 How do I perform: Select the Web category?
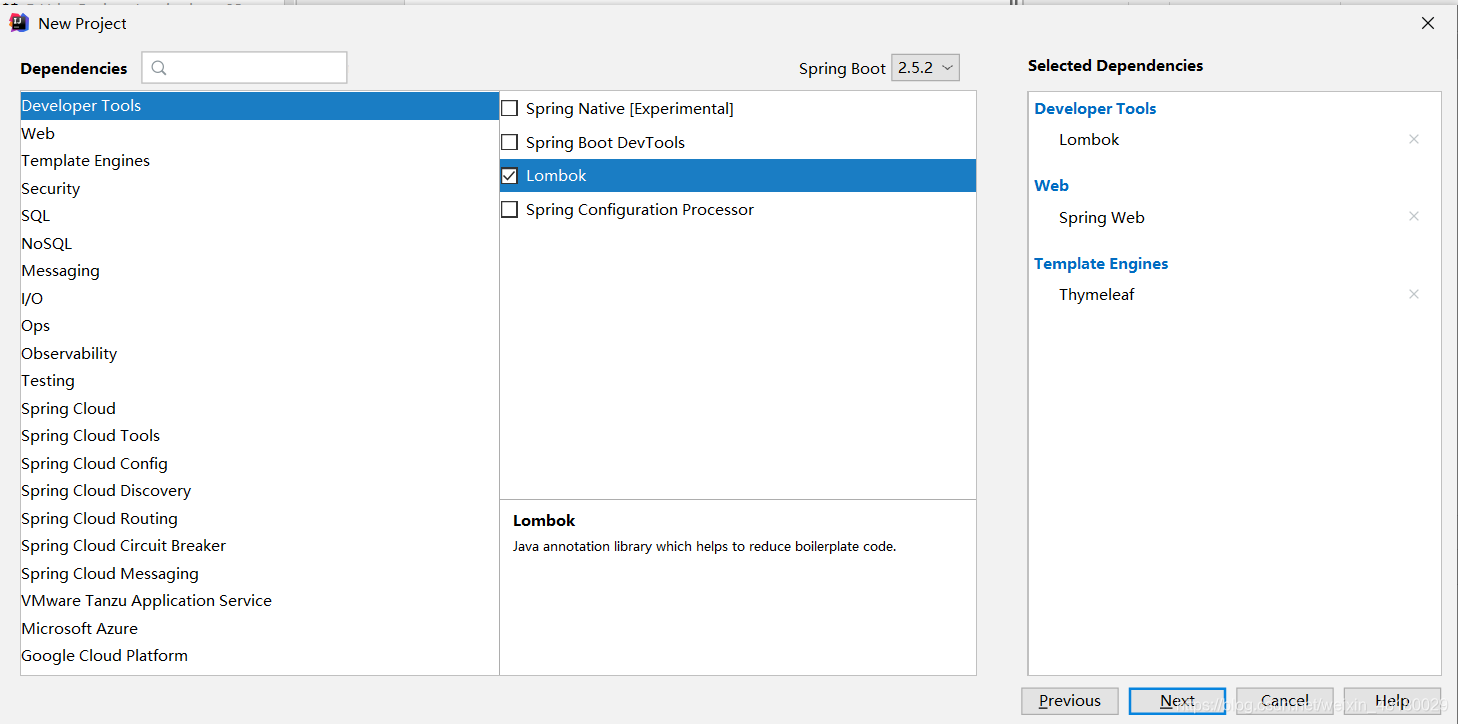click(260, 133)
